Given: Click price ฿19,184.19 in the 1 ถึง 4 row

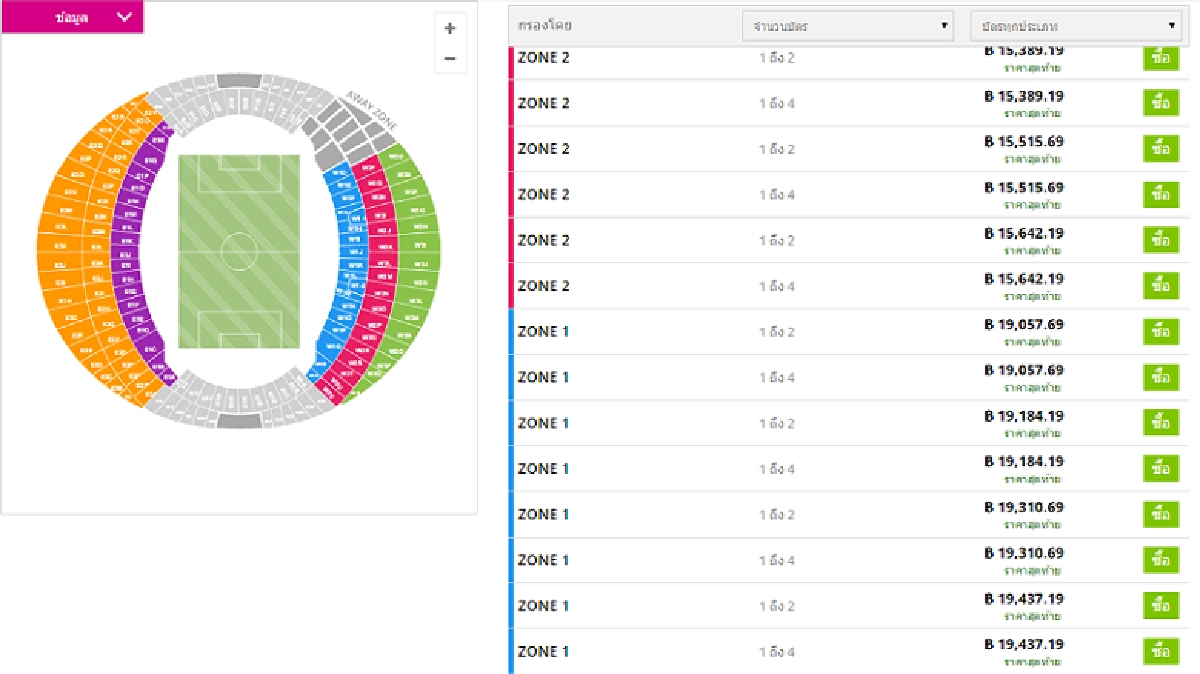Looking at the screenshot, I should 1024,461.
